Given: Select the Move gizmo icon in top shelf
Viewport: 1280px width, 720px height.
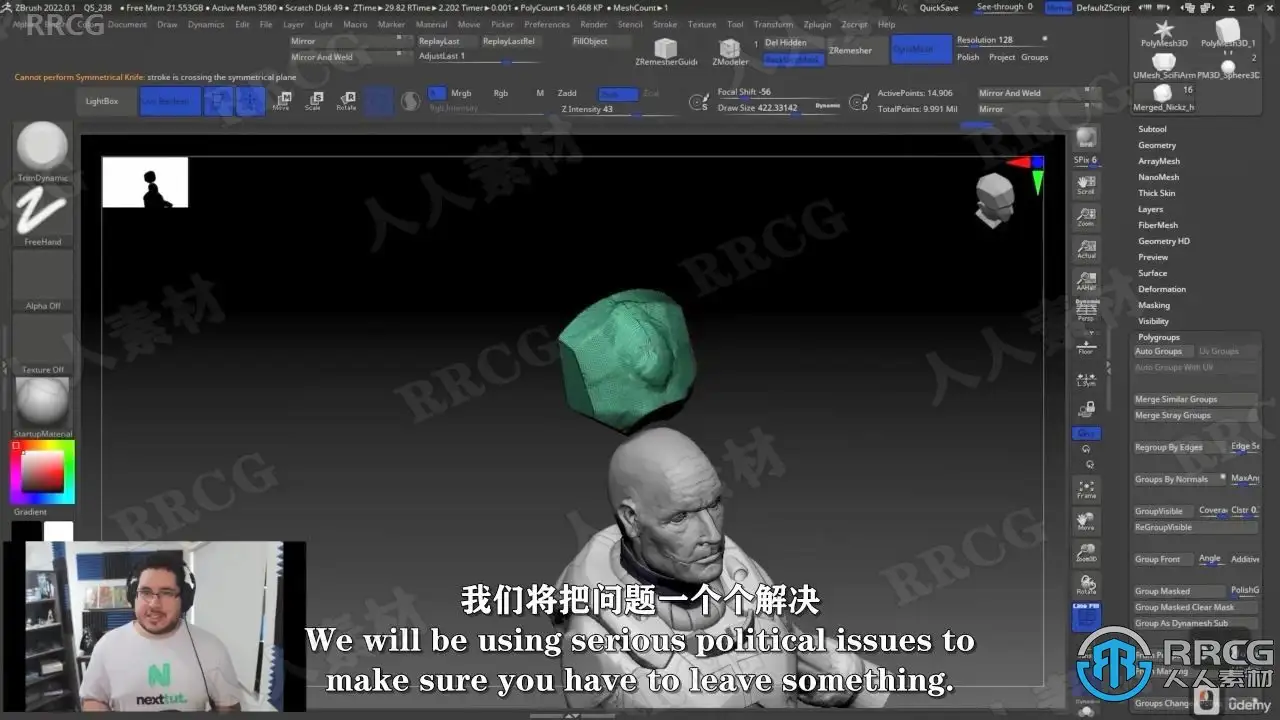Looking at the screenshot, I should coord(283,100).
